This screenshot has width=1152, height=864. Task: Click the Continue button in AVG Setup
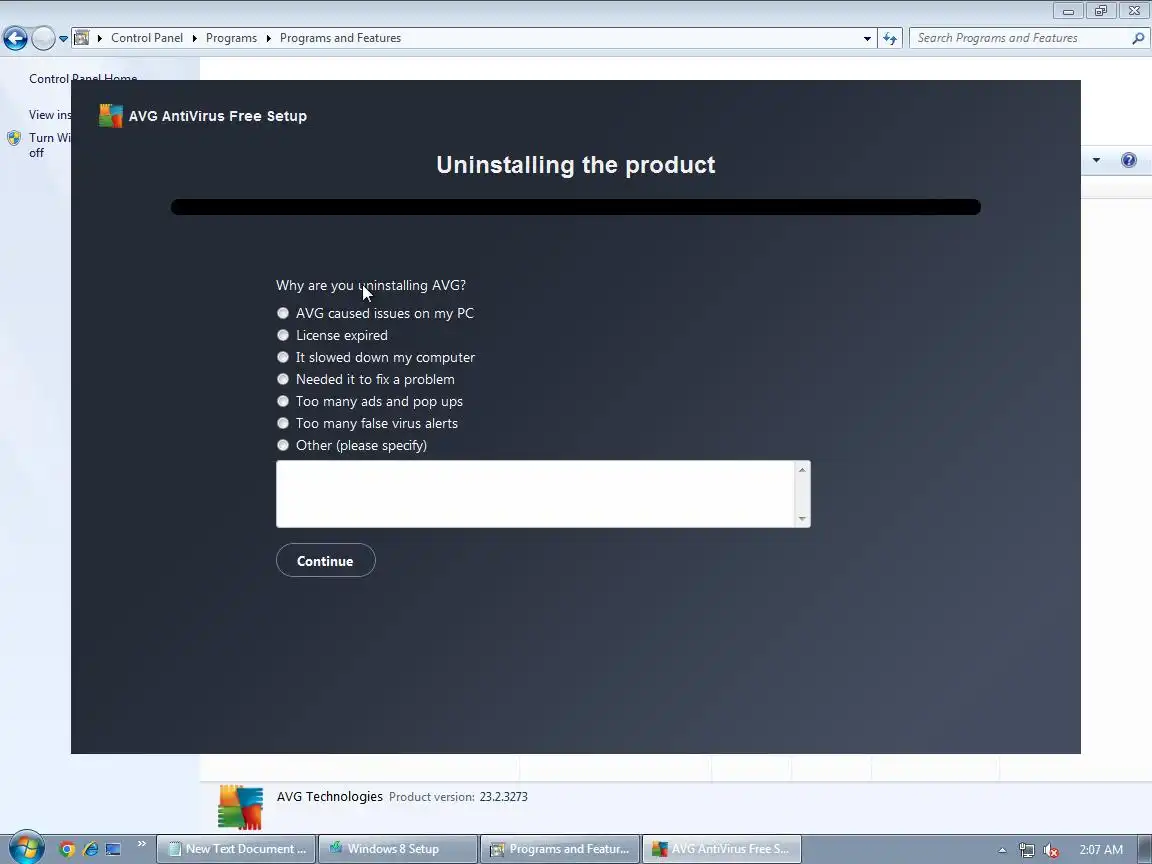(325, 561)
